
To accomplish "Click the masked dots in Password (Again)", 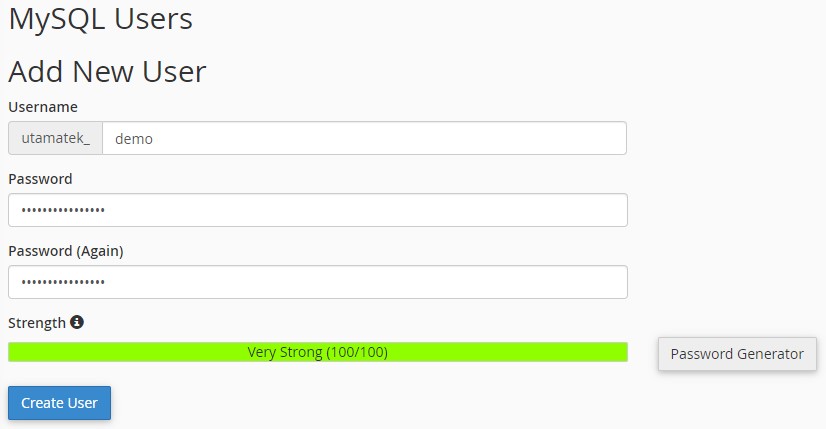I will pos(63,282).
